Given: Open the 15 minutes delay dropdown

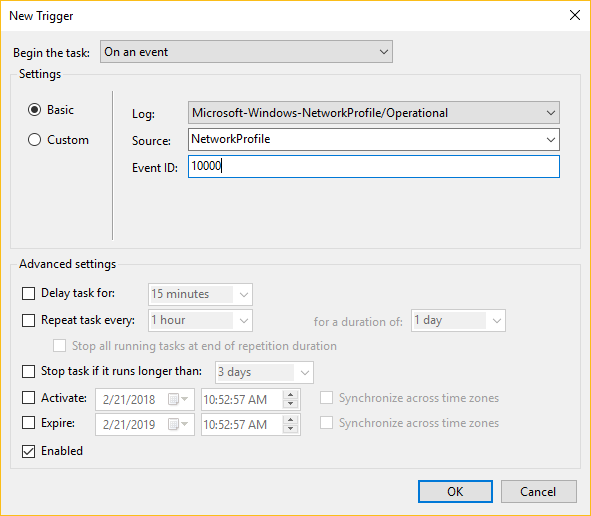Looking at the screenshot, I should [200, 294].
